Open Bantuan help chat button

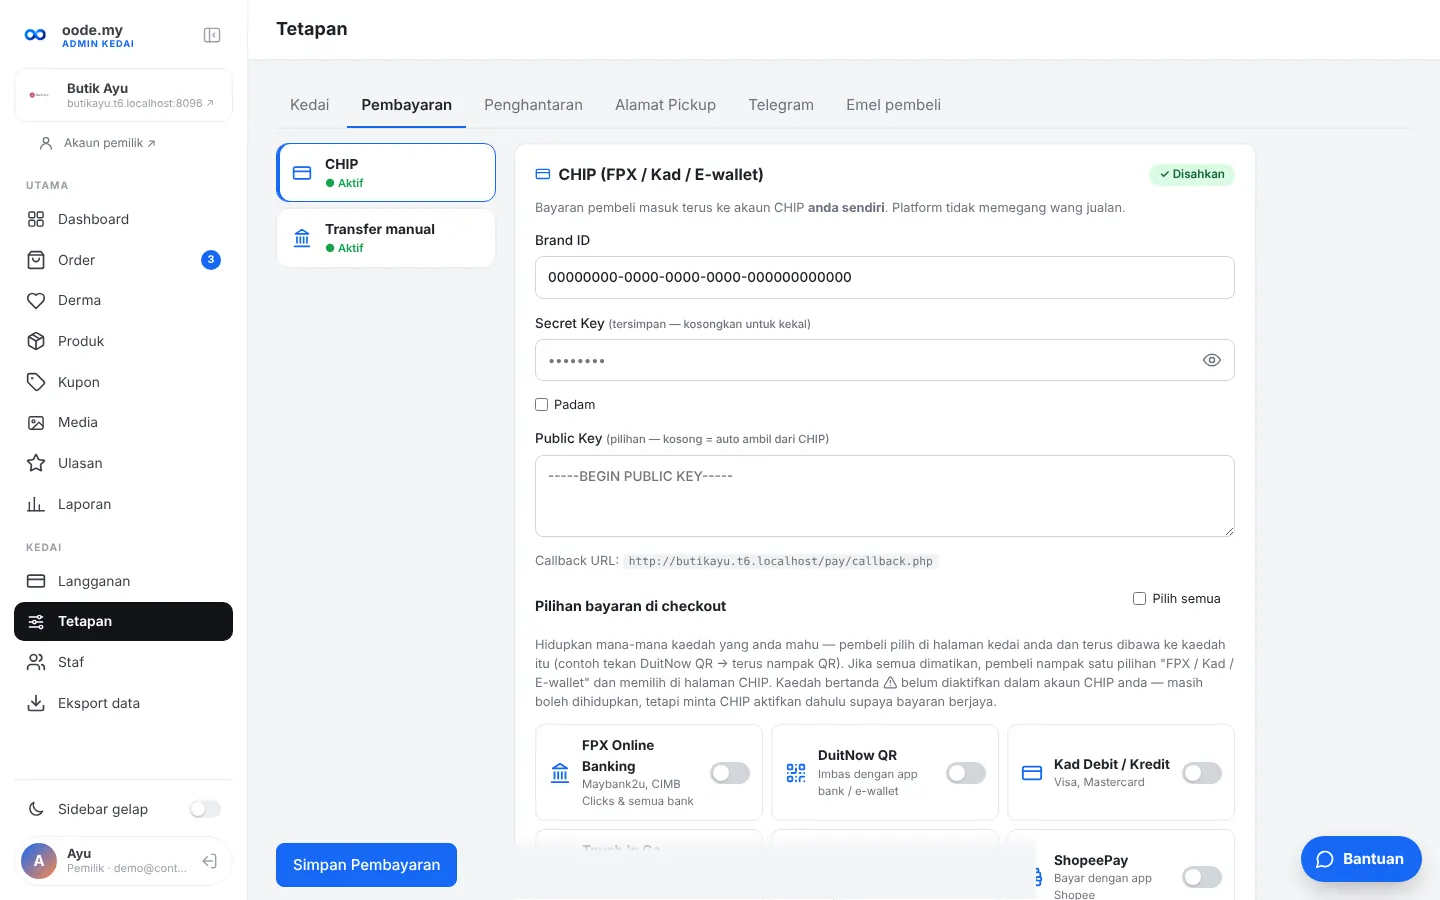pos(1361,859)
